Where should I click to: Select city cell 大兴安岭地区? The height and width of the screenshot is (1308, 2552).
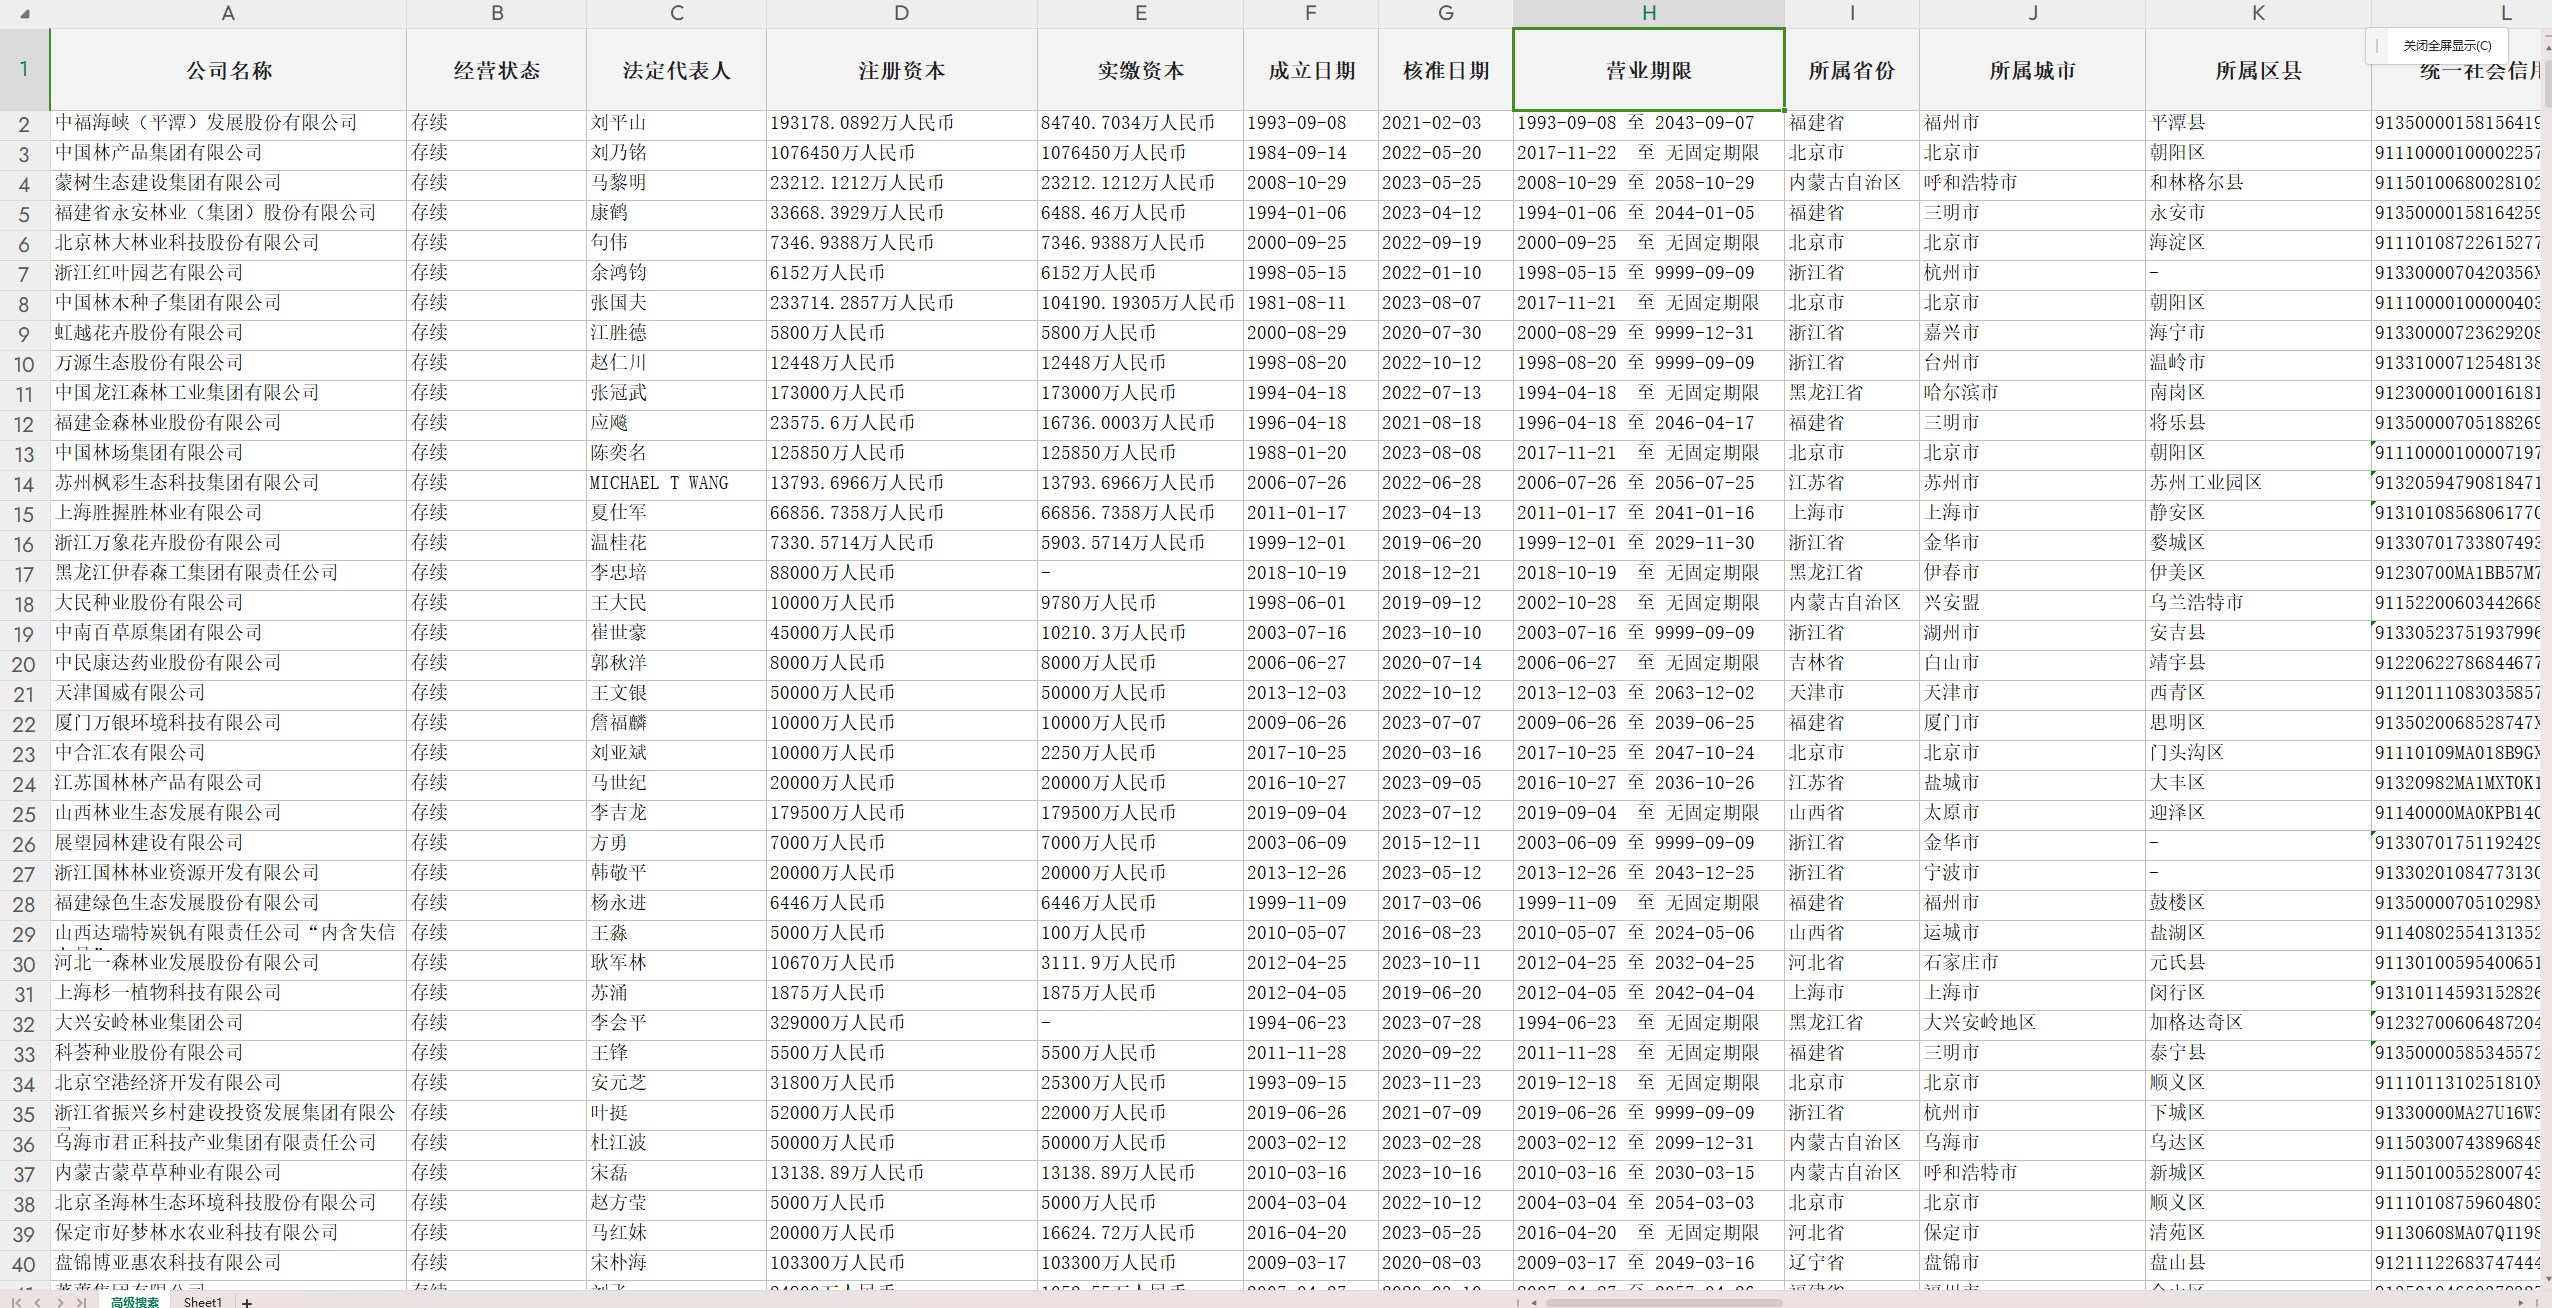tap(2033, 1023)
